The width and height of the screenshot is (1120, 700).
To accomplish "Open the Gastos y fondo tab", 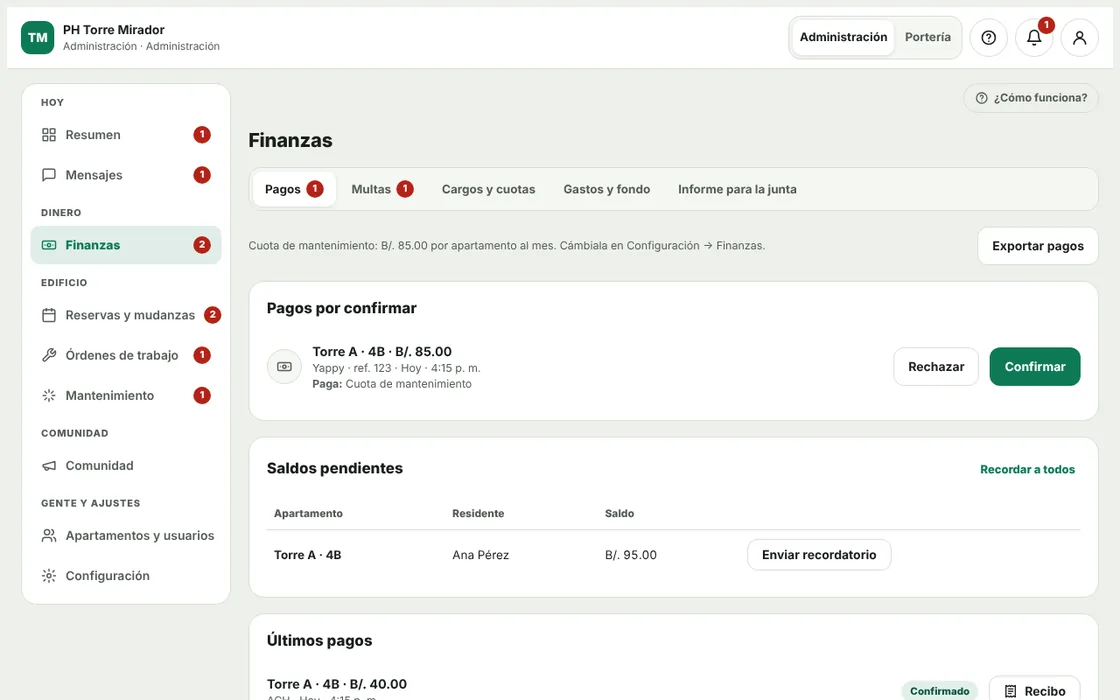I will (x=606, y=189).
